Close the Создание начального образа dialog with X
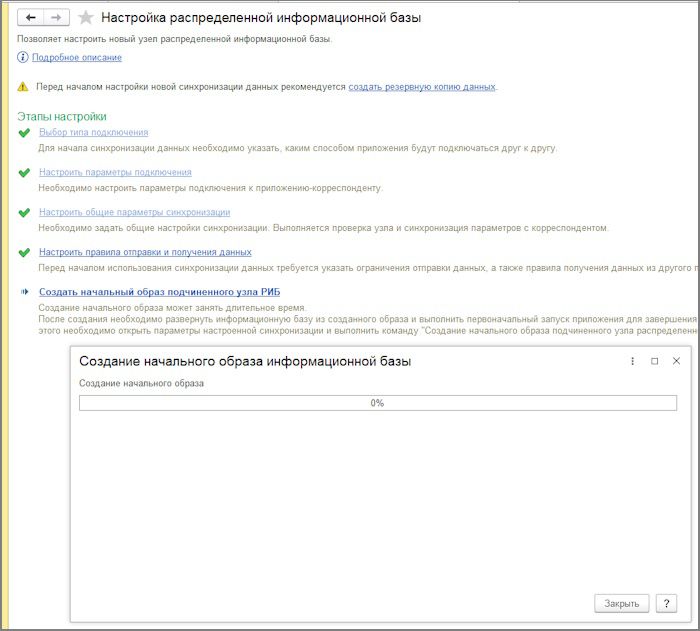 (676, 361)
